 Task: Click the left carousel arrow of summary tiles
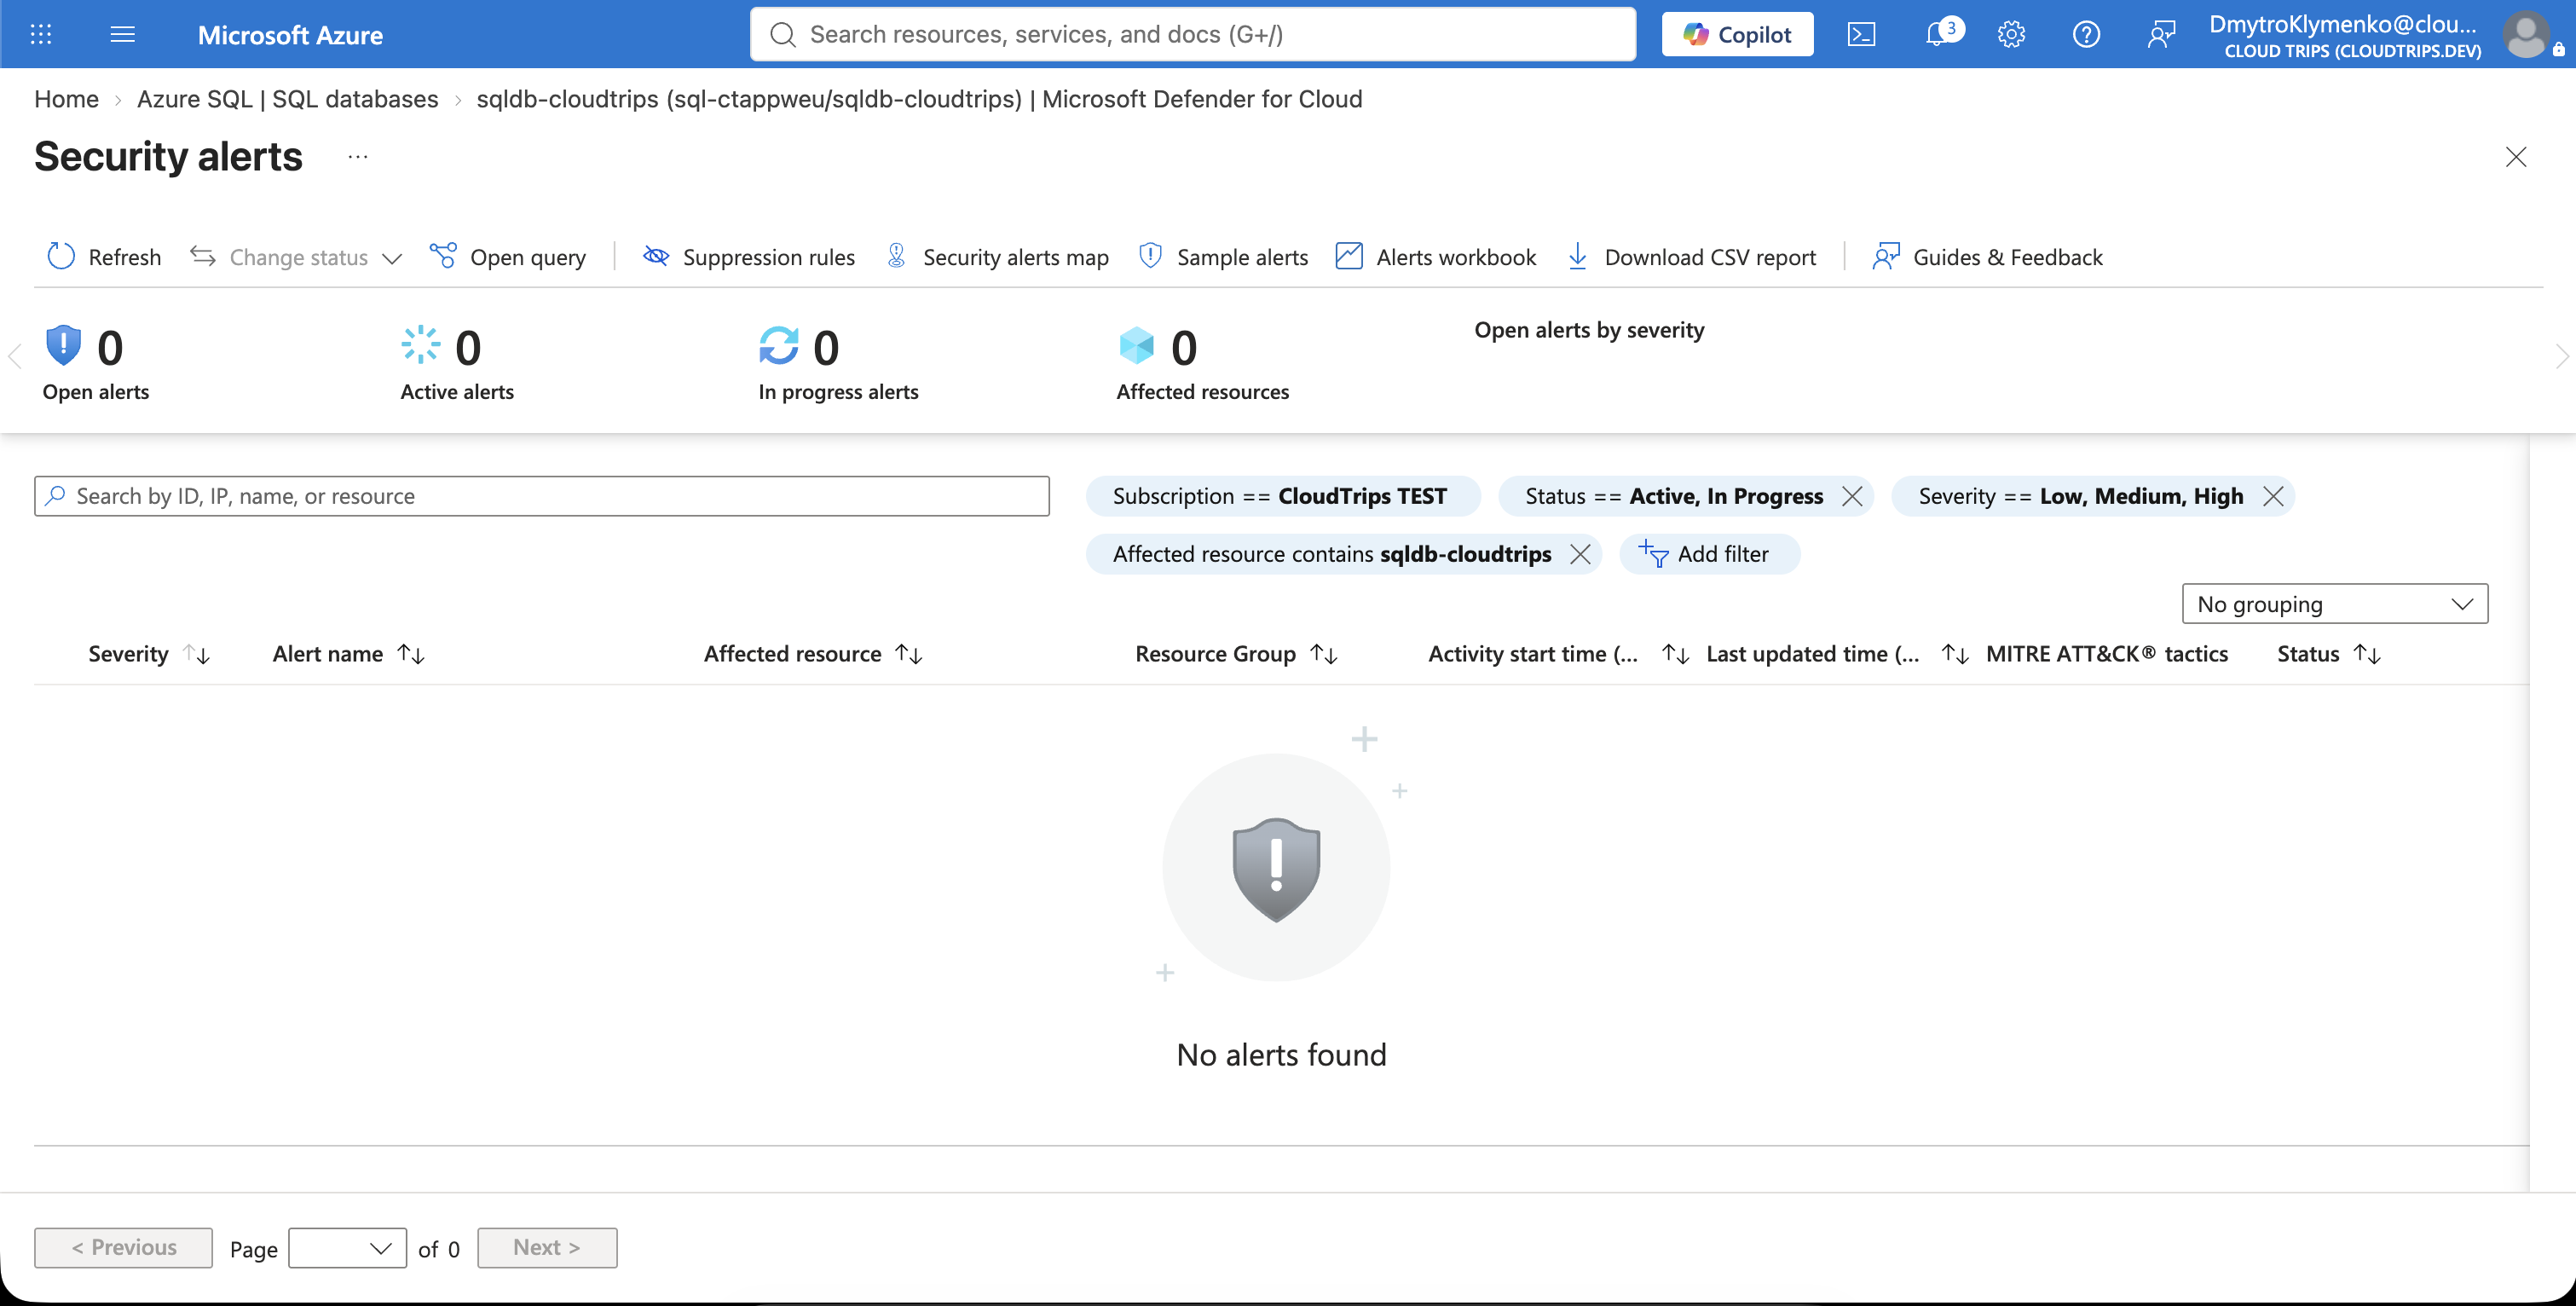point(14,356)
